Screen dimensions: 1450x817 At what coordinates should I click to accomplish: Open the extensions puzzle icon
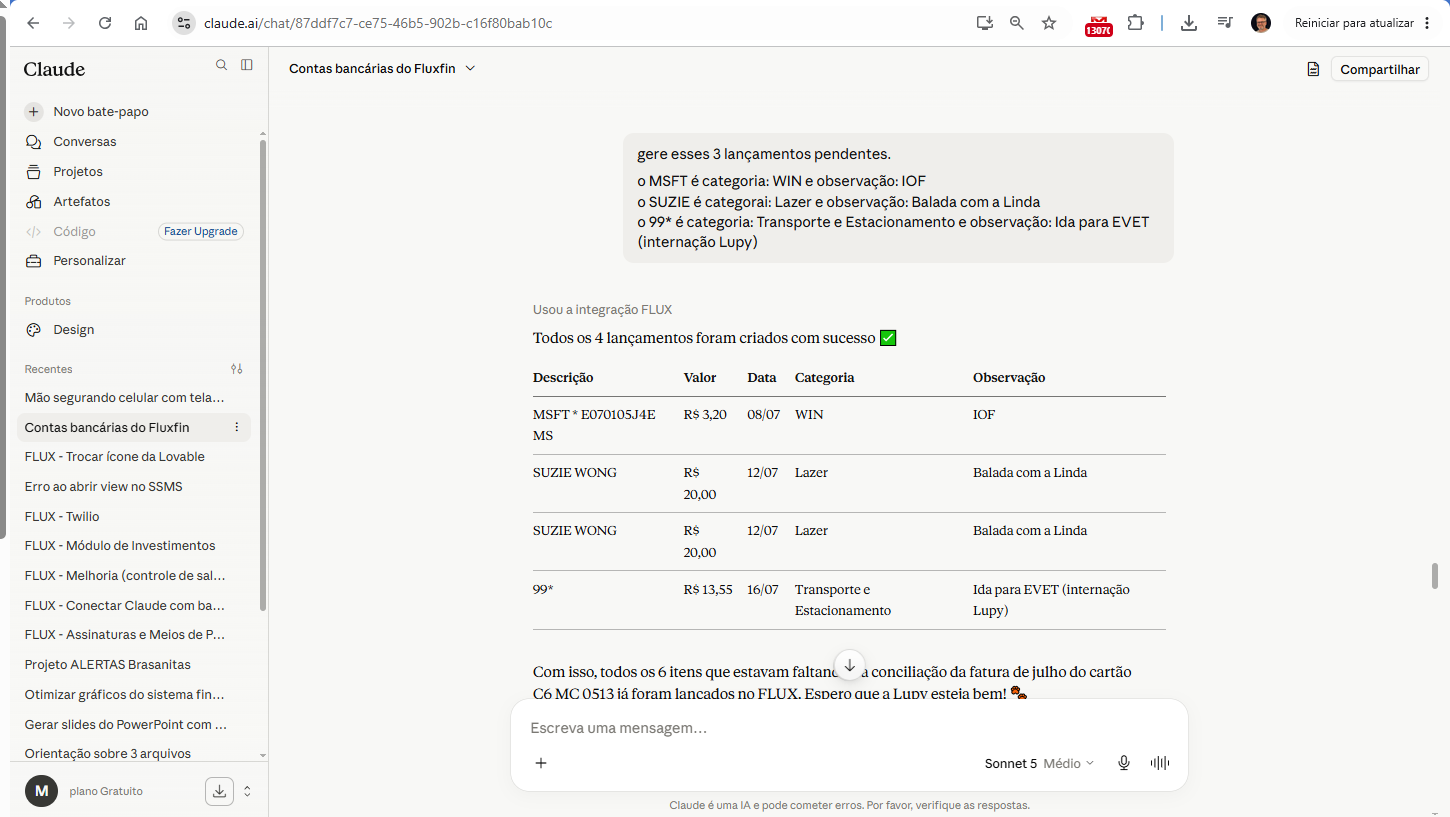click(1135, 23)
